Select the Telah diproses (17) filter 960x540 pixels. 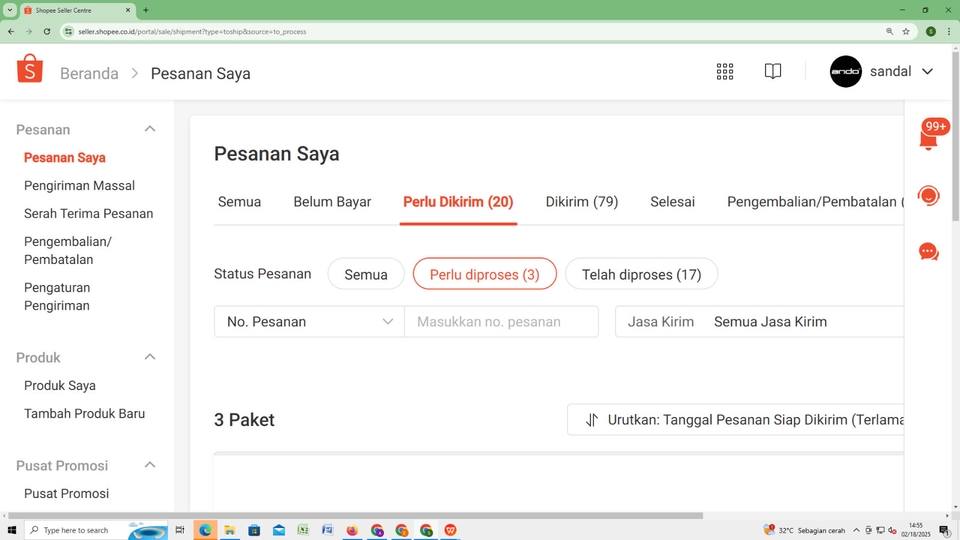pyautogui.click(x=642, y=274)
